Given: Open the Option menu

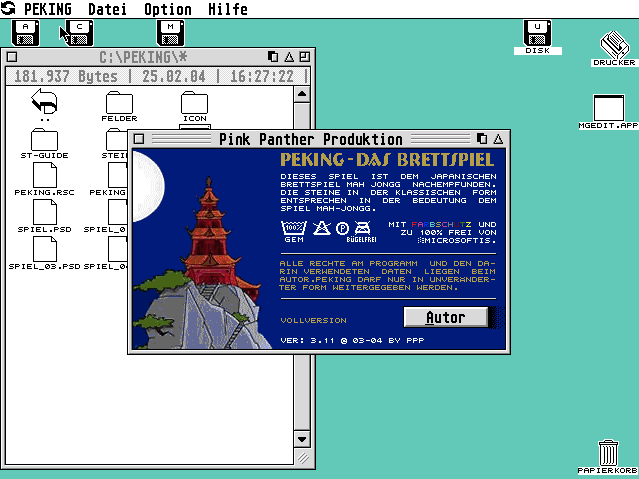Looking at the screenshot, I should (x=167, y=9).
